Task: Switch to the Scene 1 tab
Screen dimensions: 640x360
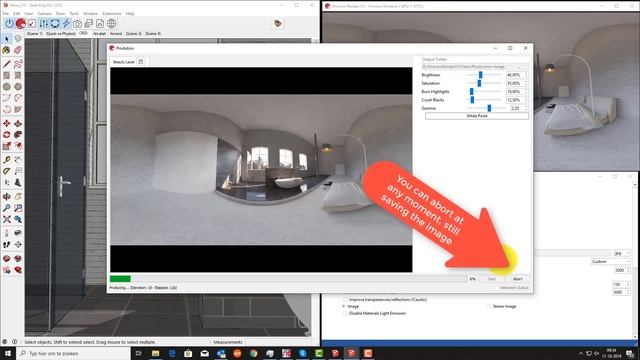Action: click(x=34, y=33)
